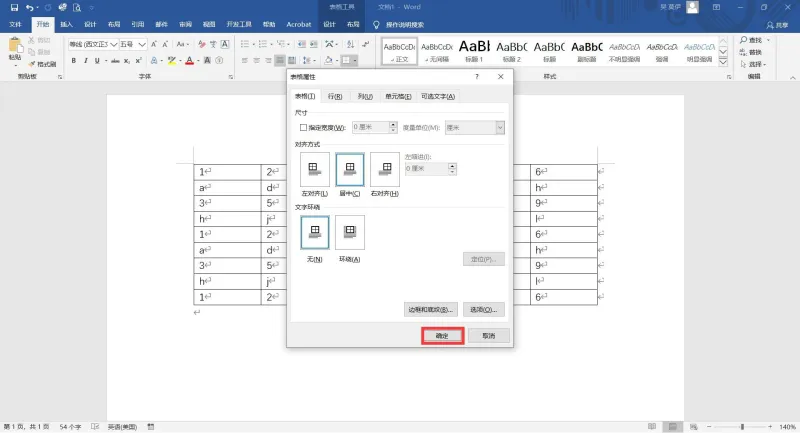
Task: Click the text highlight color marker
Action: point(171,61)
